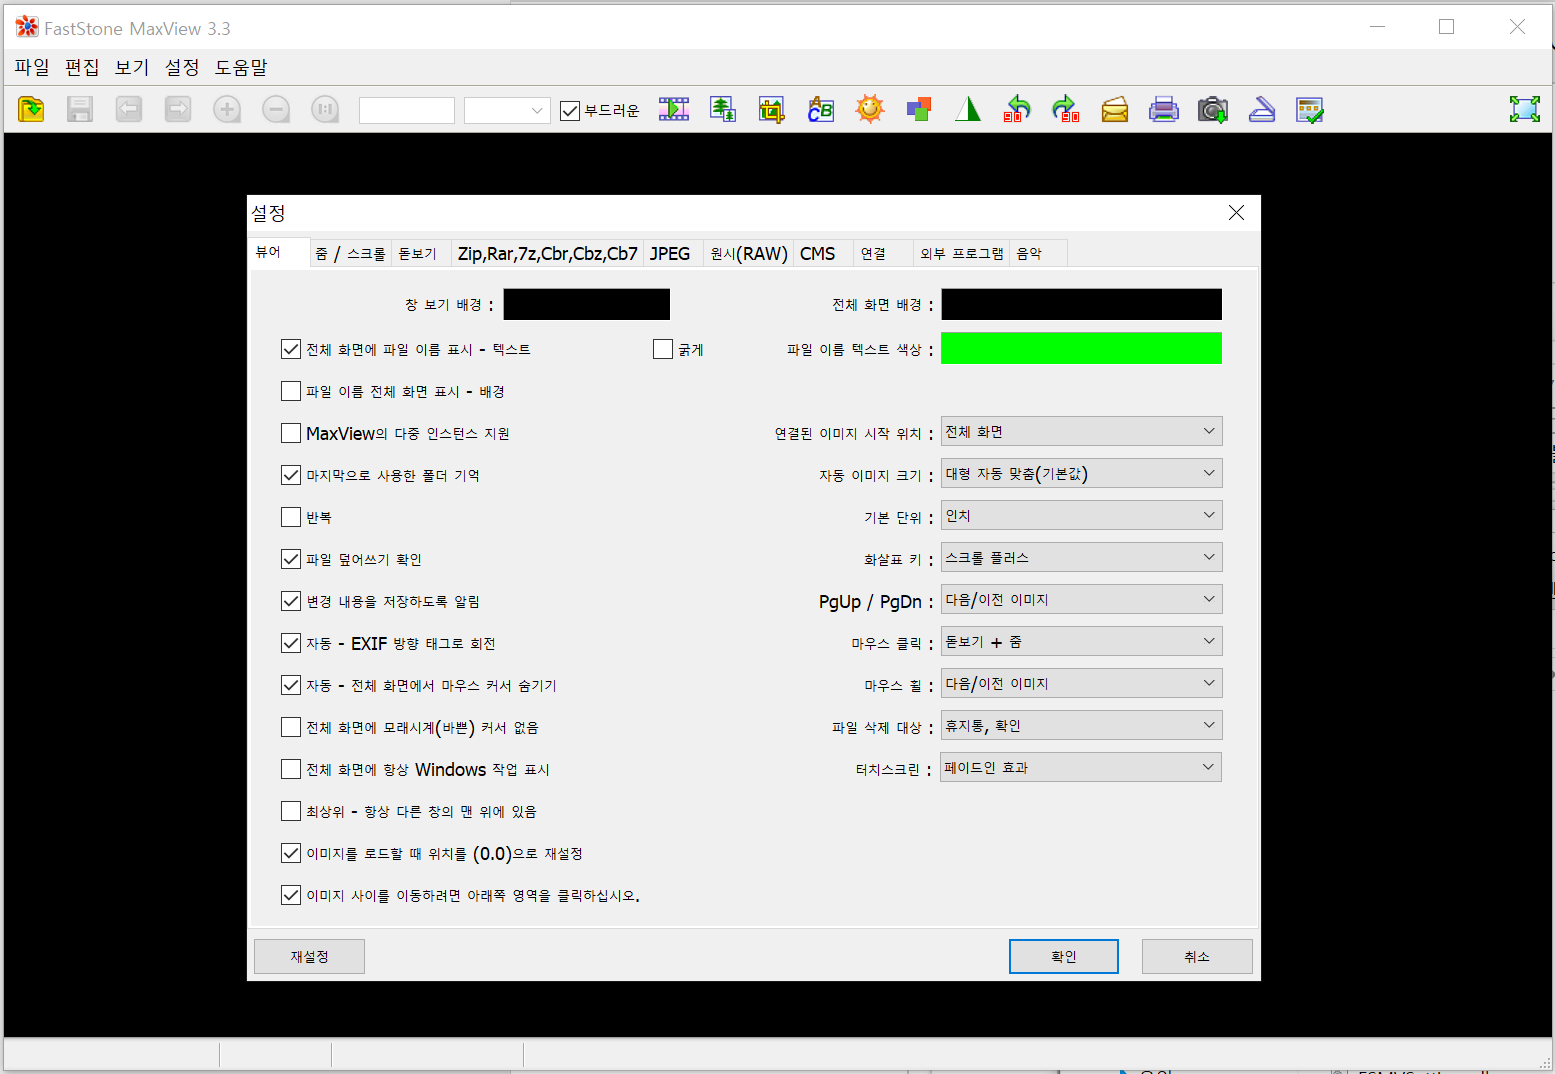
Task: Open the 마우스 클릭 dropdown
Action: coord(1081,642)
